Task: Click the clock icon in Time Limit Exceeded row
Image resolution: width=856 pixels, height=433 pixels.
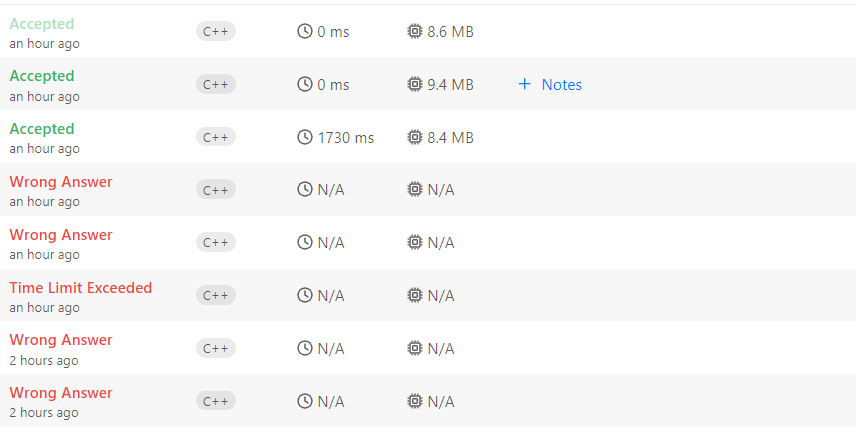Action: coord(305,295)
